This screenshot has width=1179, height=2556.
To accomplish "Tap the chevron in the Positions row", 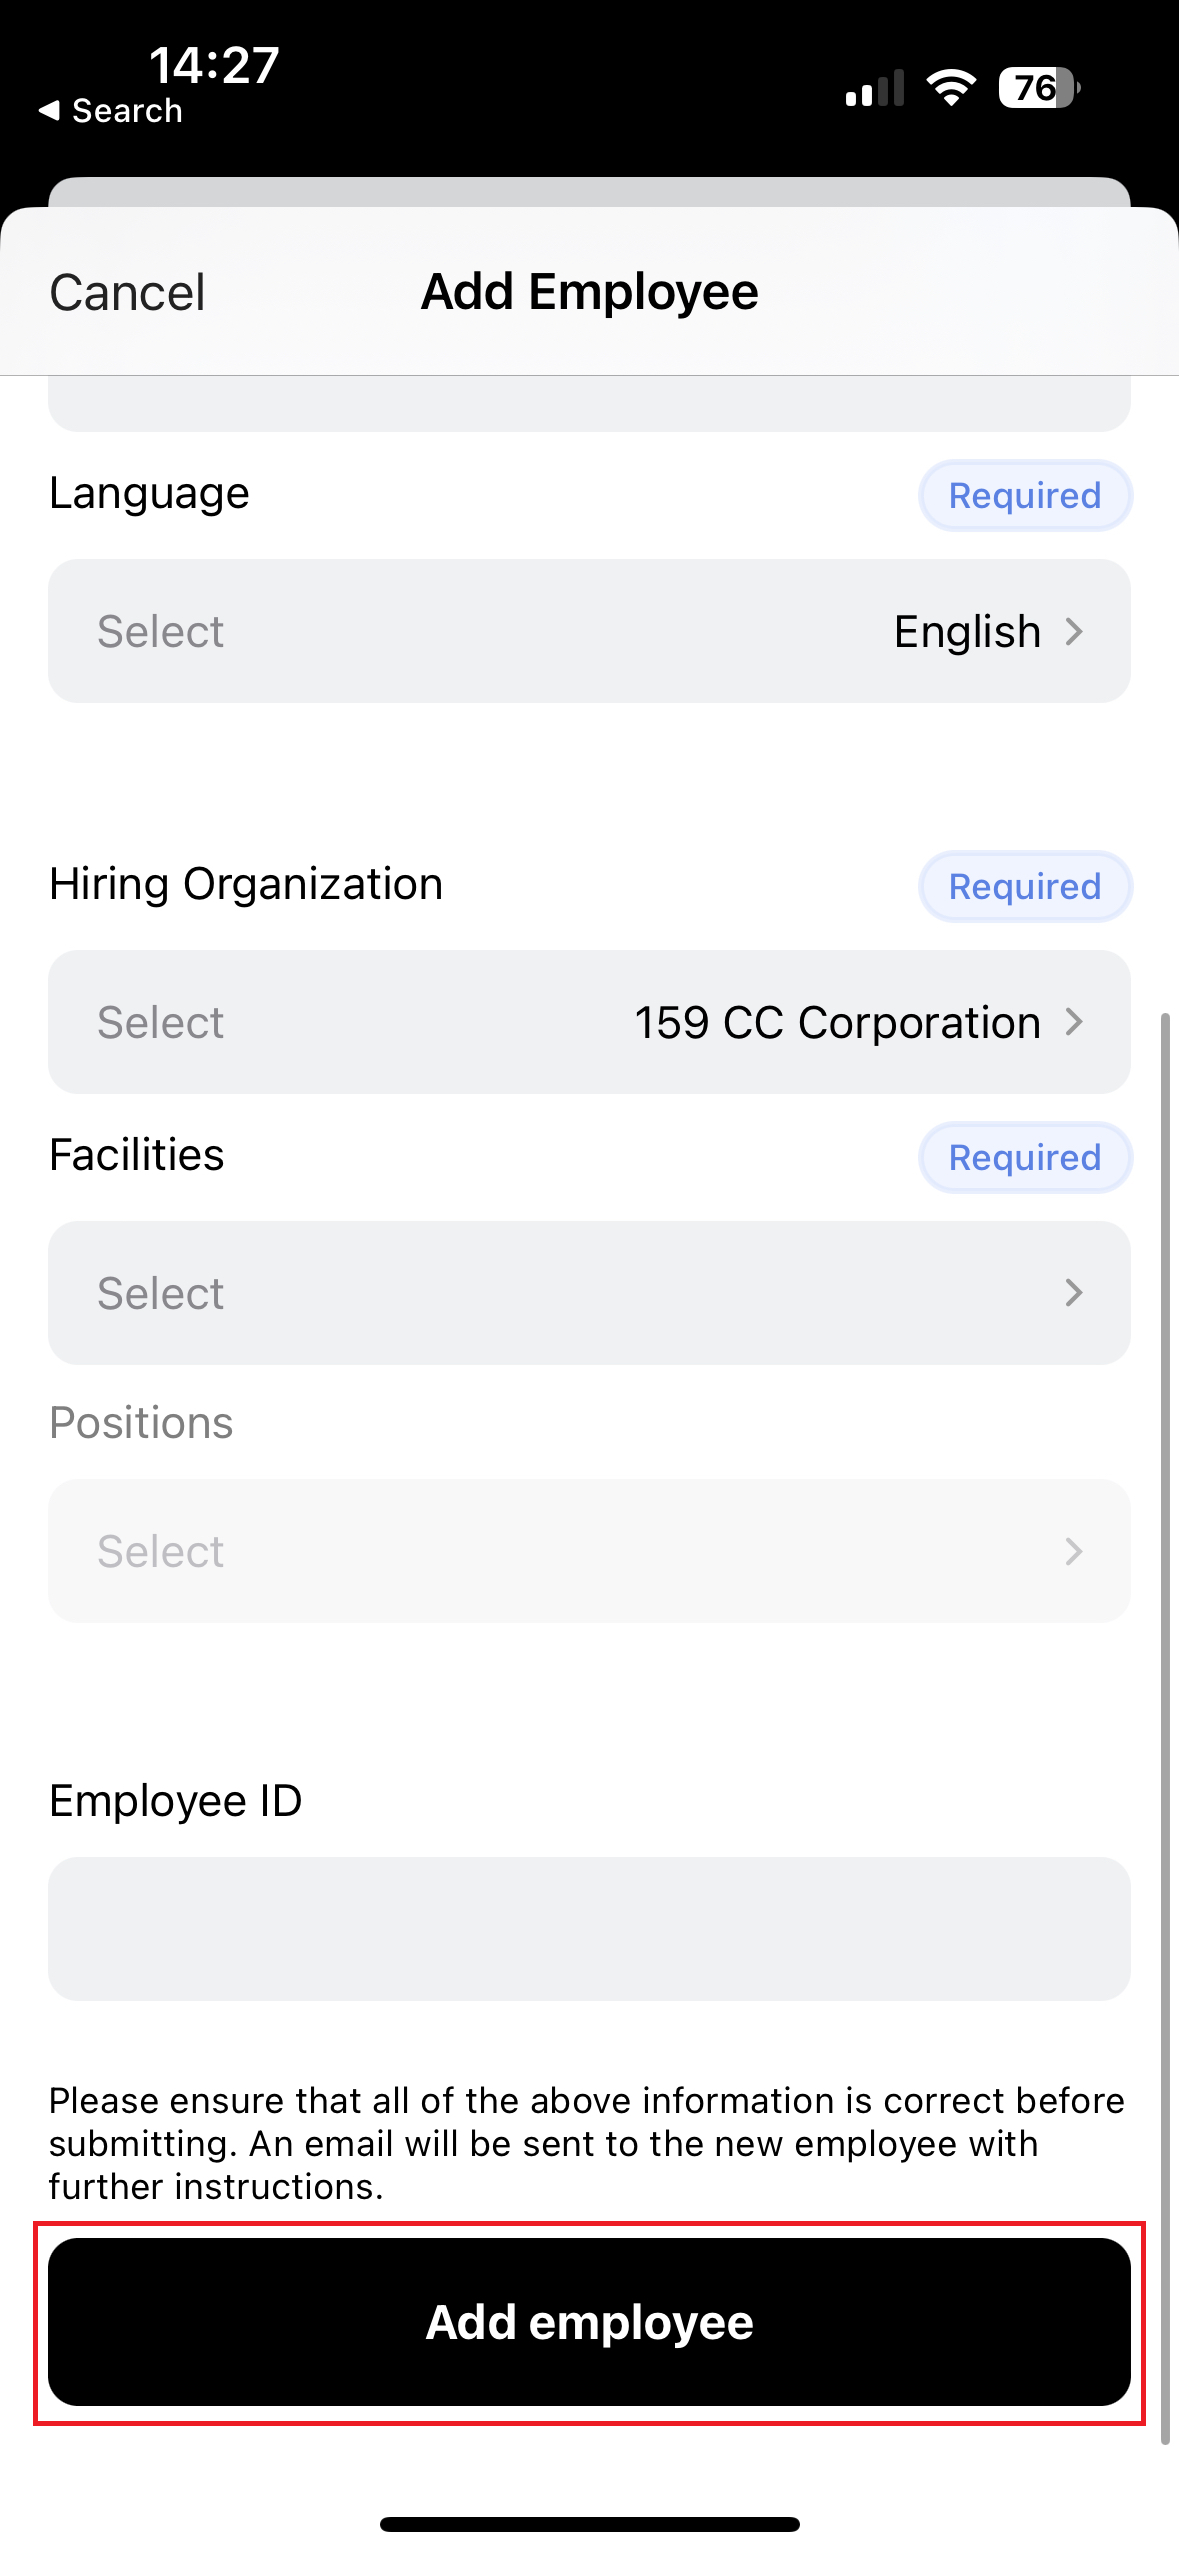I will [x=1074, y=1551].
